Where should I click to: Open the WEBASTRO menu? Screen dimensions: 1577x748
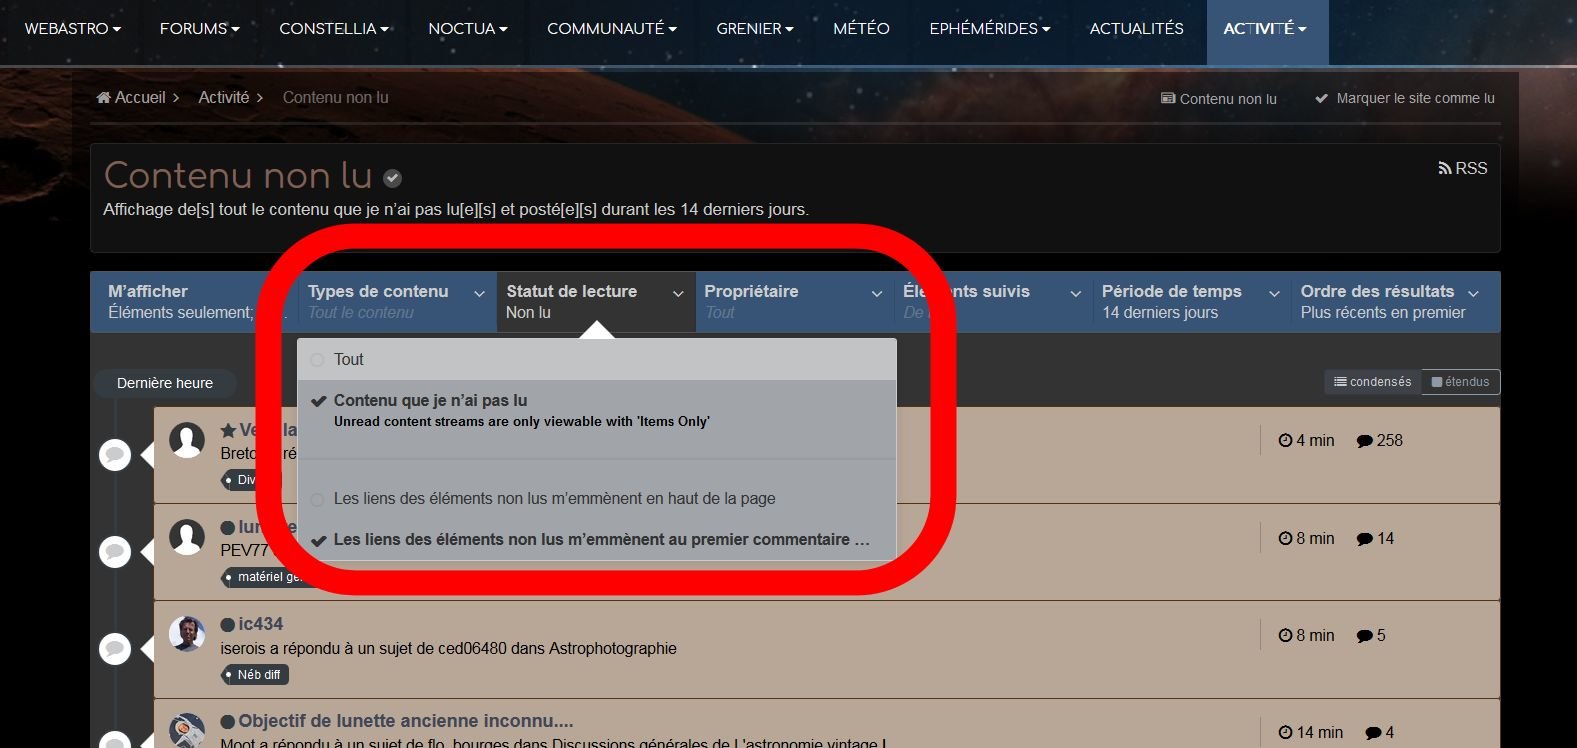(72, 29)
